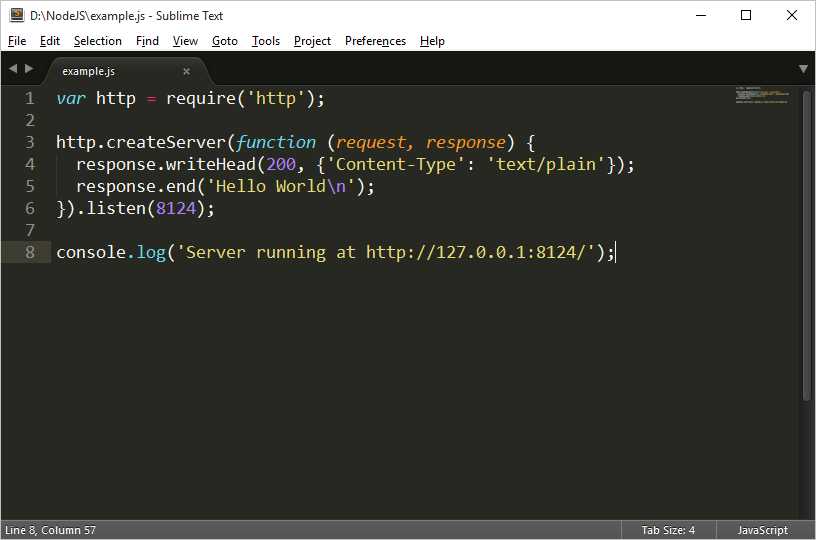
Task: Click line number 1 in gutter
Action: point(30,98)
